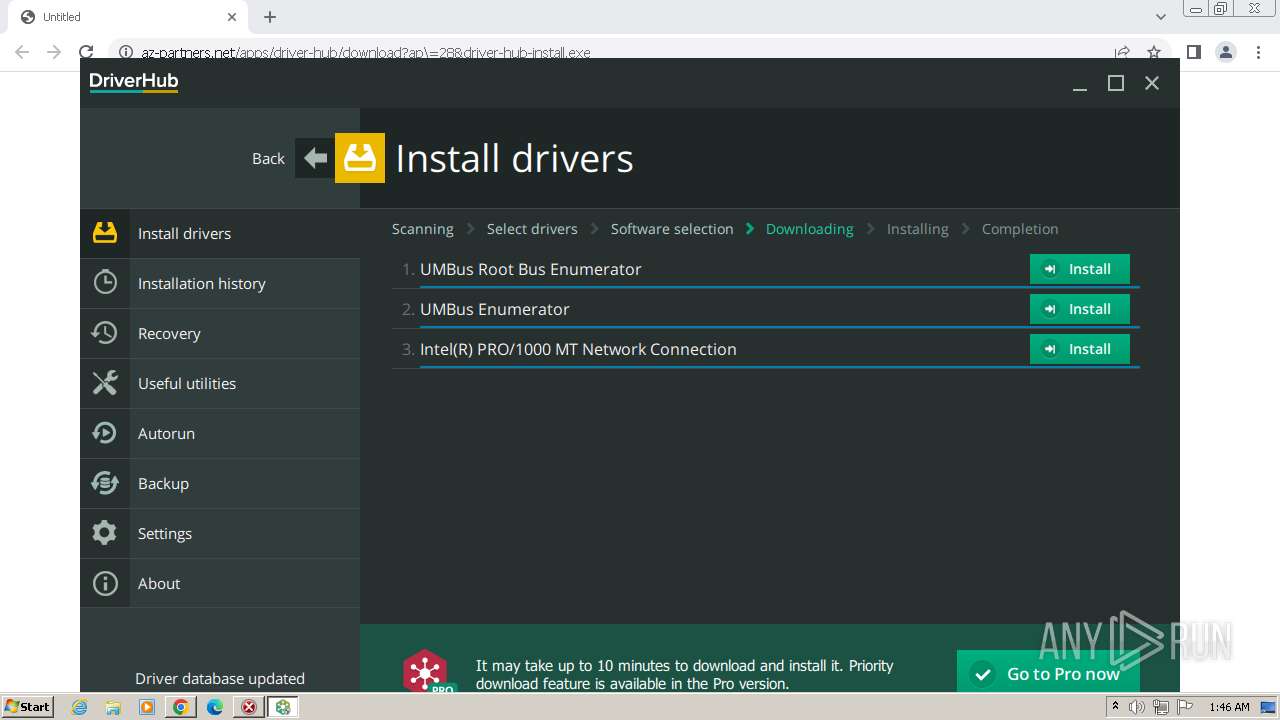
Task: Click the DriverHub logo
Action: 134,82
